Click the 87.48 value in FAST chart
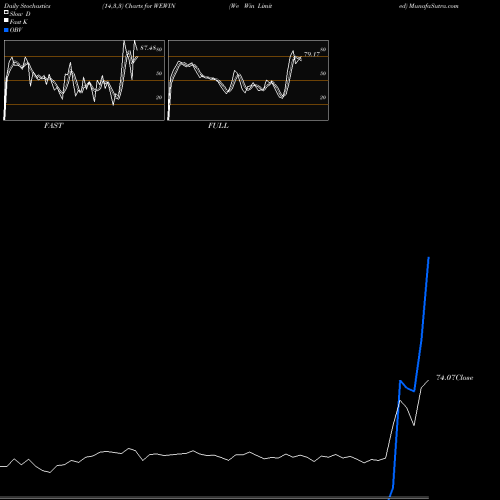This screenshot has height=500, width=500. pos(148,48)
